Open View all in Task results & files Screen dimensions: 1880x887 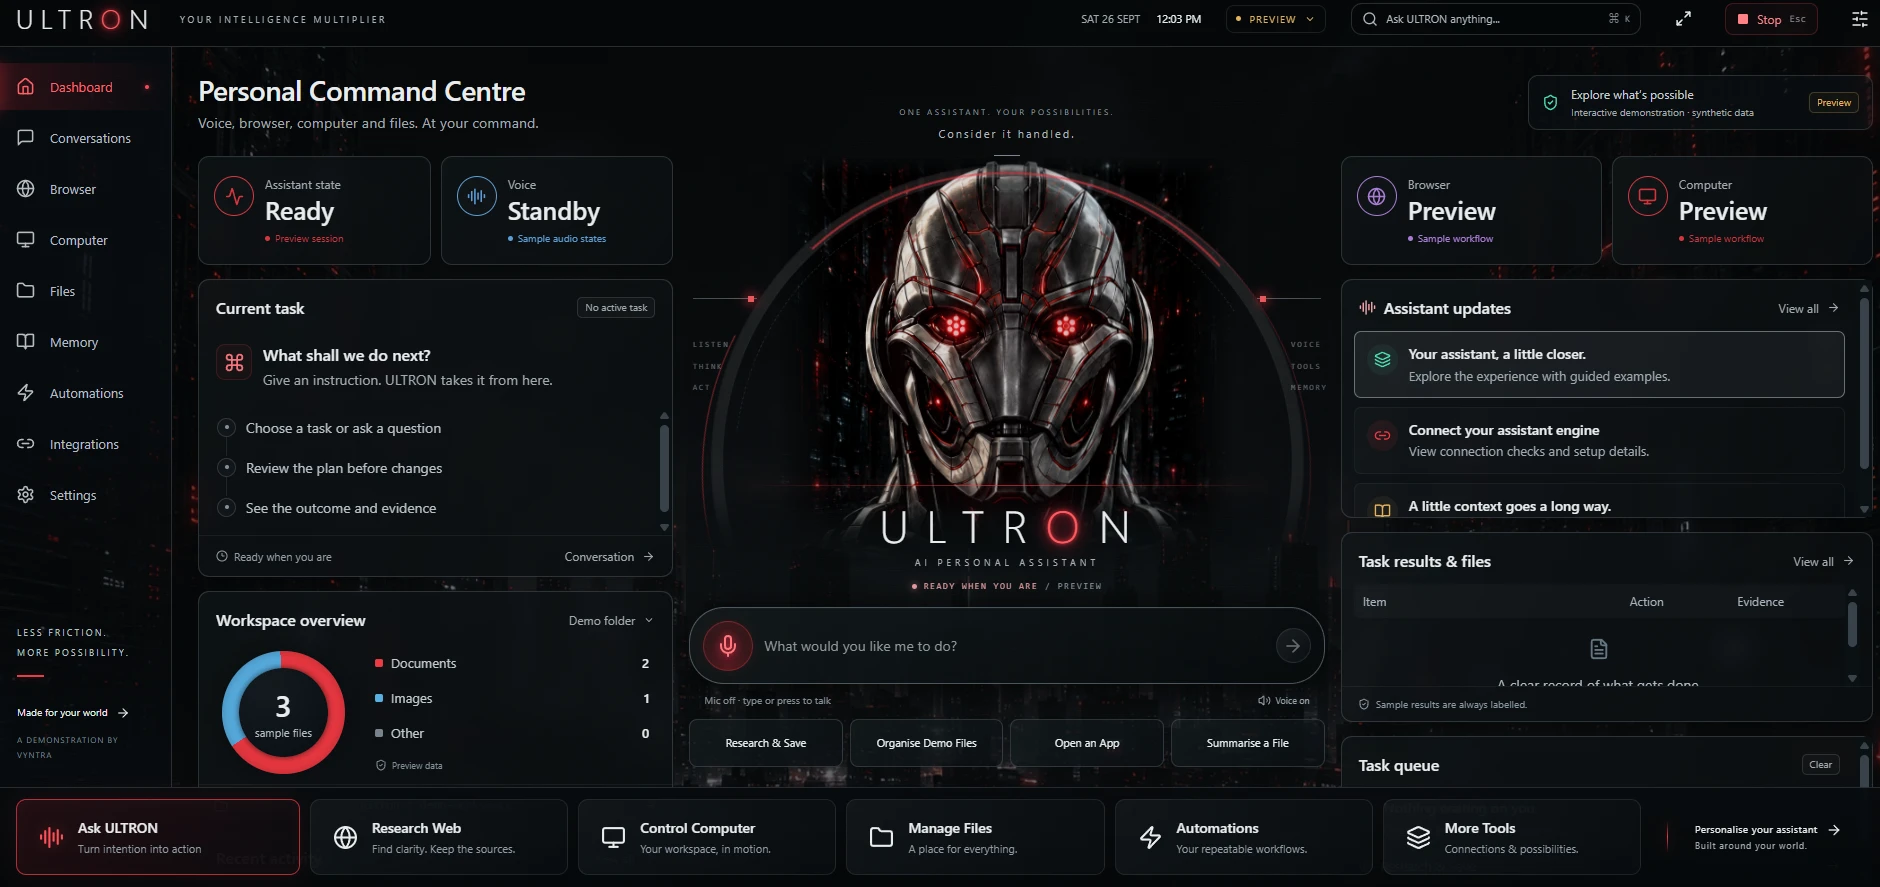[1823, 562]
